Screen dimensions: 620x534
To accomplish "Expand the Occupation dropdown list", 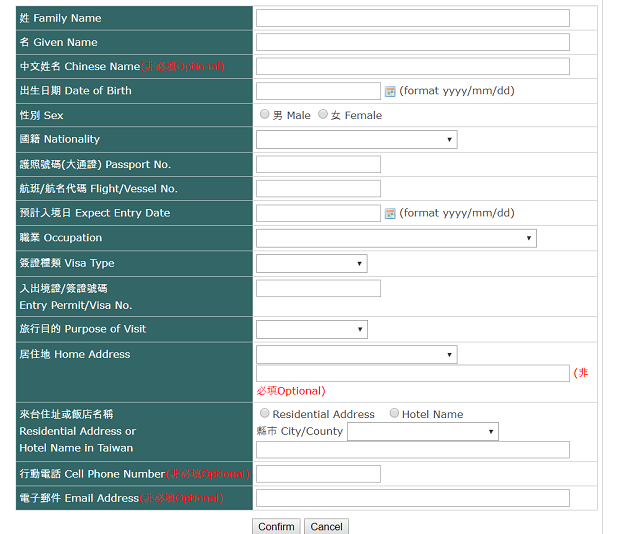I will [396, 238].
